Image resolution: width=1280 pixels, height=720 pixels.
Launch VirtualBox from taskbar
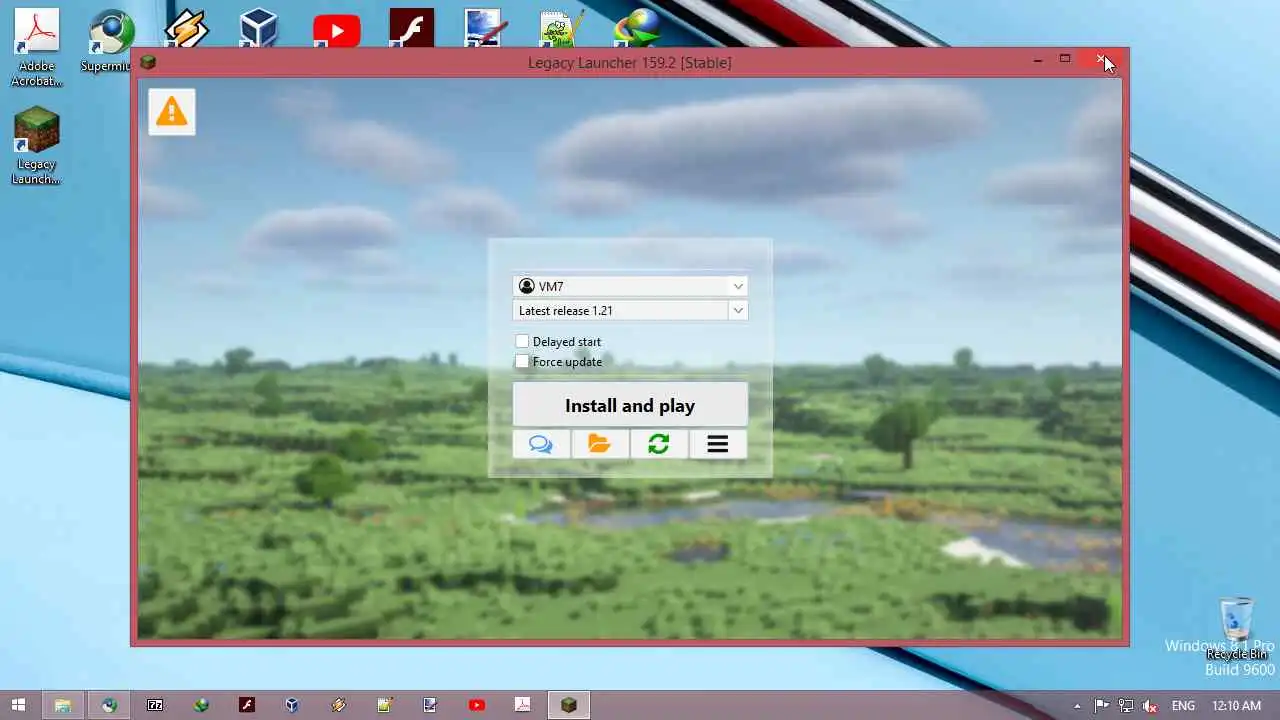click(x=292, y=705)
